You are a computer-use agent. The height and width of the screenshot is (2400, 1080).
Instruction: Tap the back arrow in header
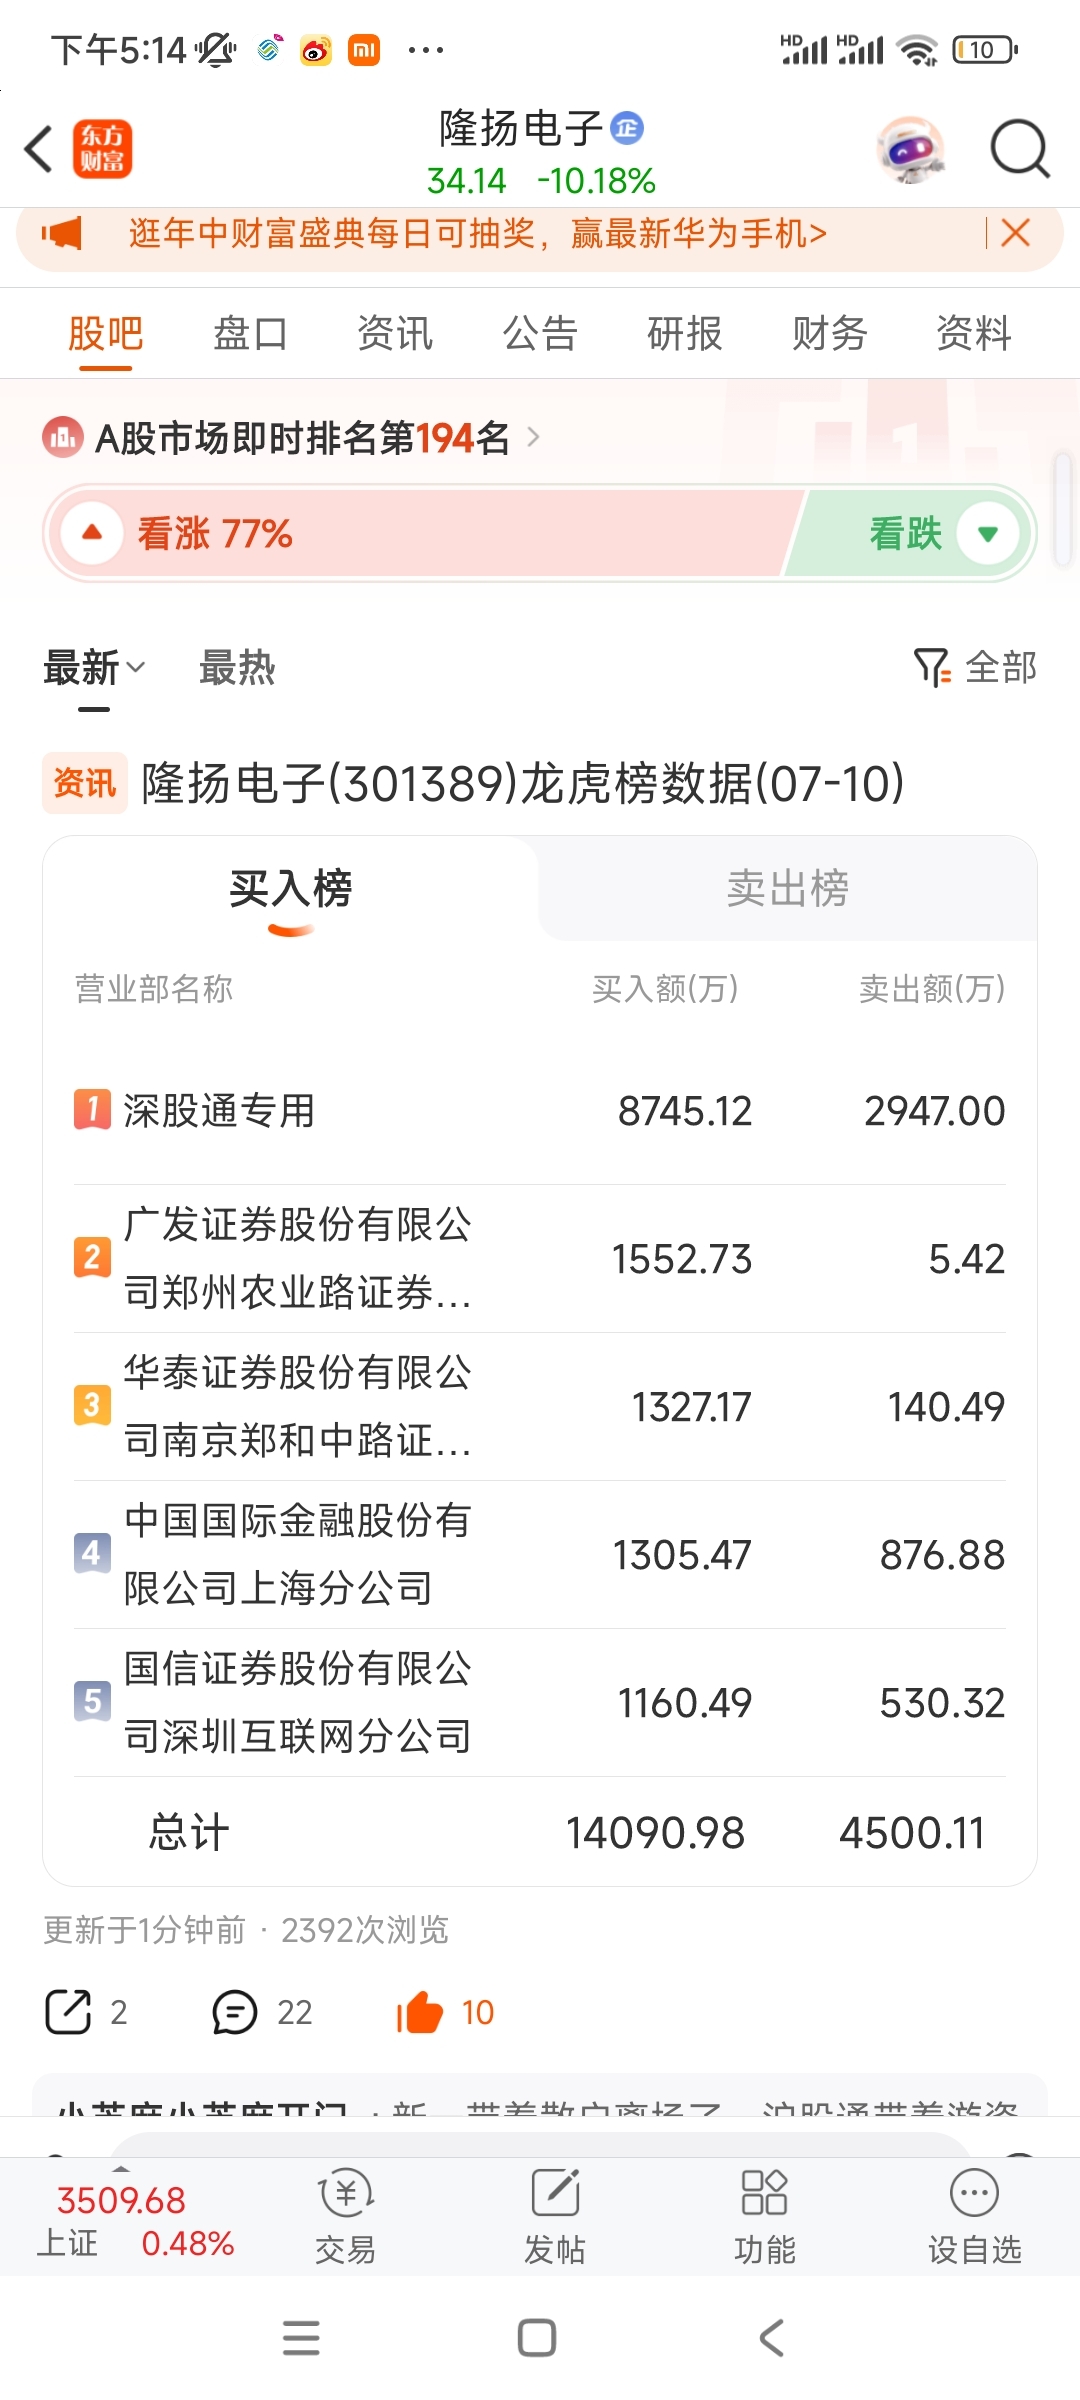click(x=39, y=149)
